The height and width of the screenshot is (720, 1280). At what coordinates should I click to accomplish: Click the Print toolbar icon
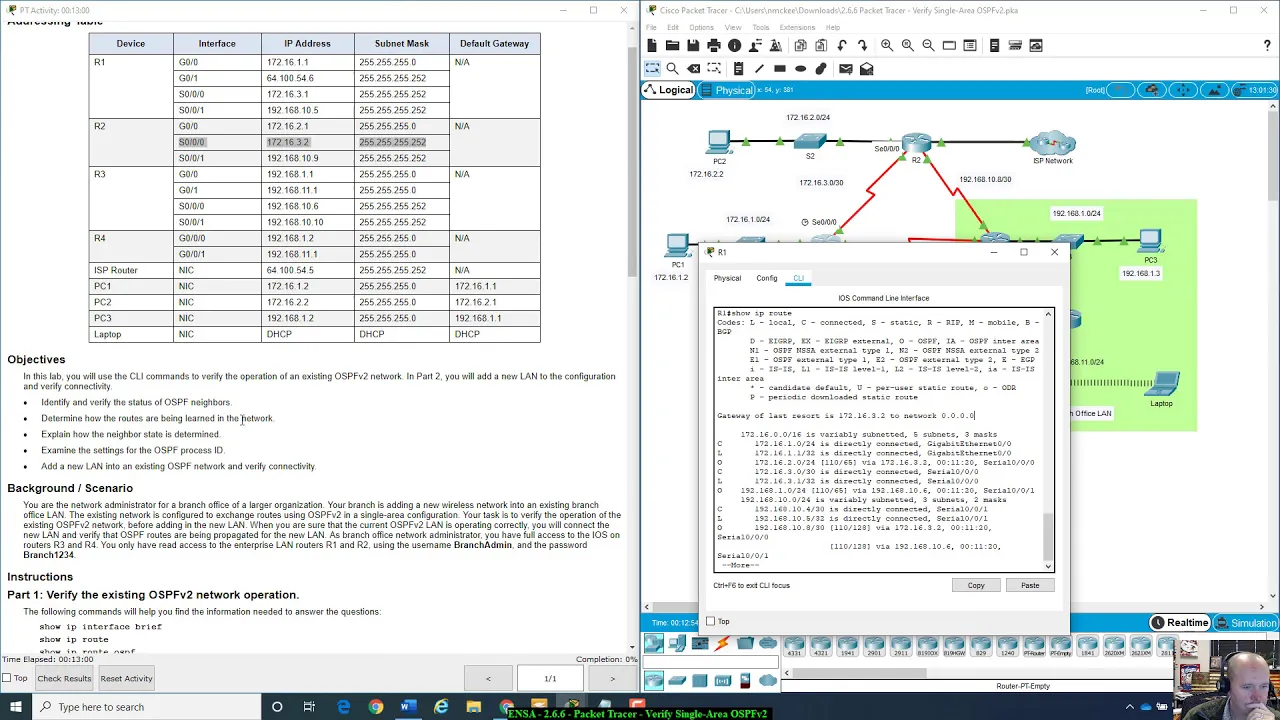pyautogui.click(x=714, y=46)
